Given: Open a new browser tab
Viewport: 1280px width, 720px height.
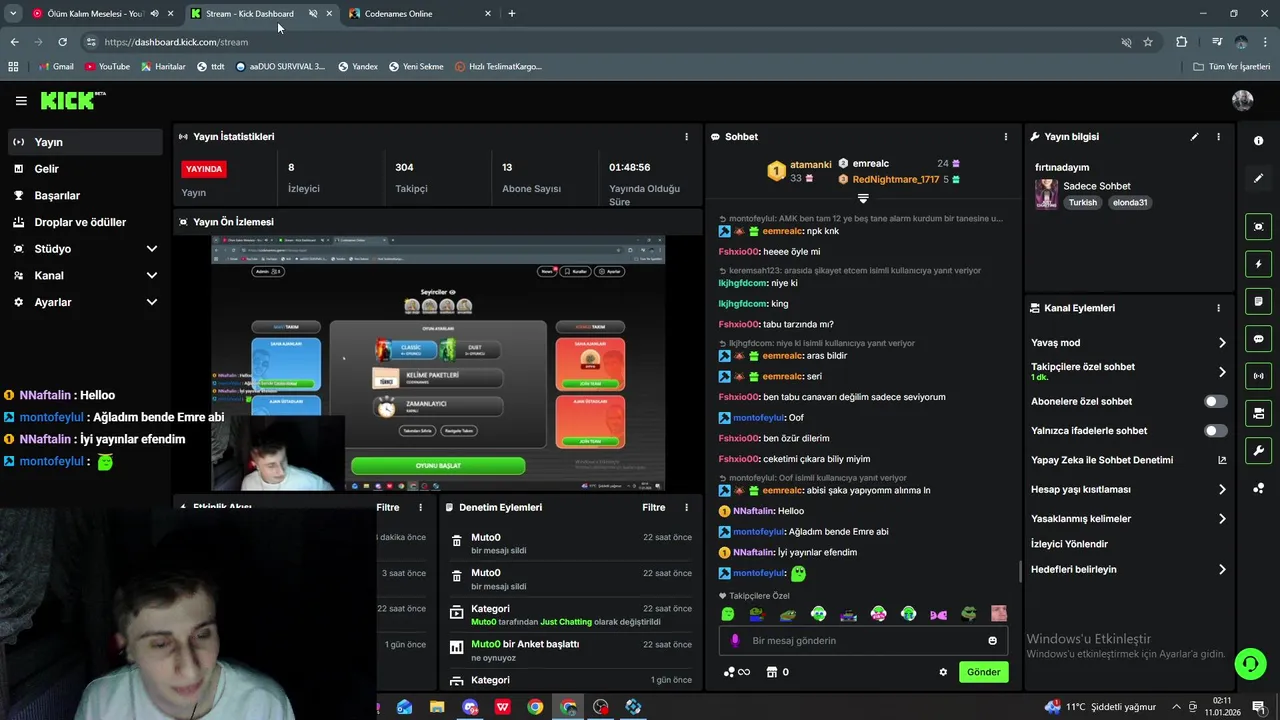Looking at the screenshot, I should click(512, 14).
